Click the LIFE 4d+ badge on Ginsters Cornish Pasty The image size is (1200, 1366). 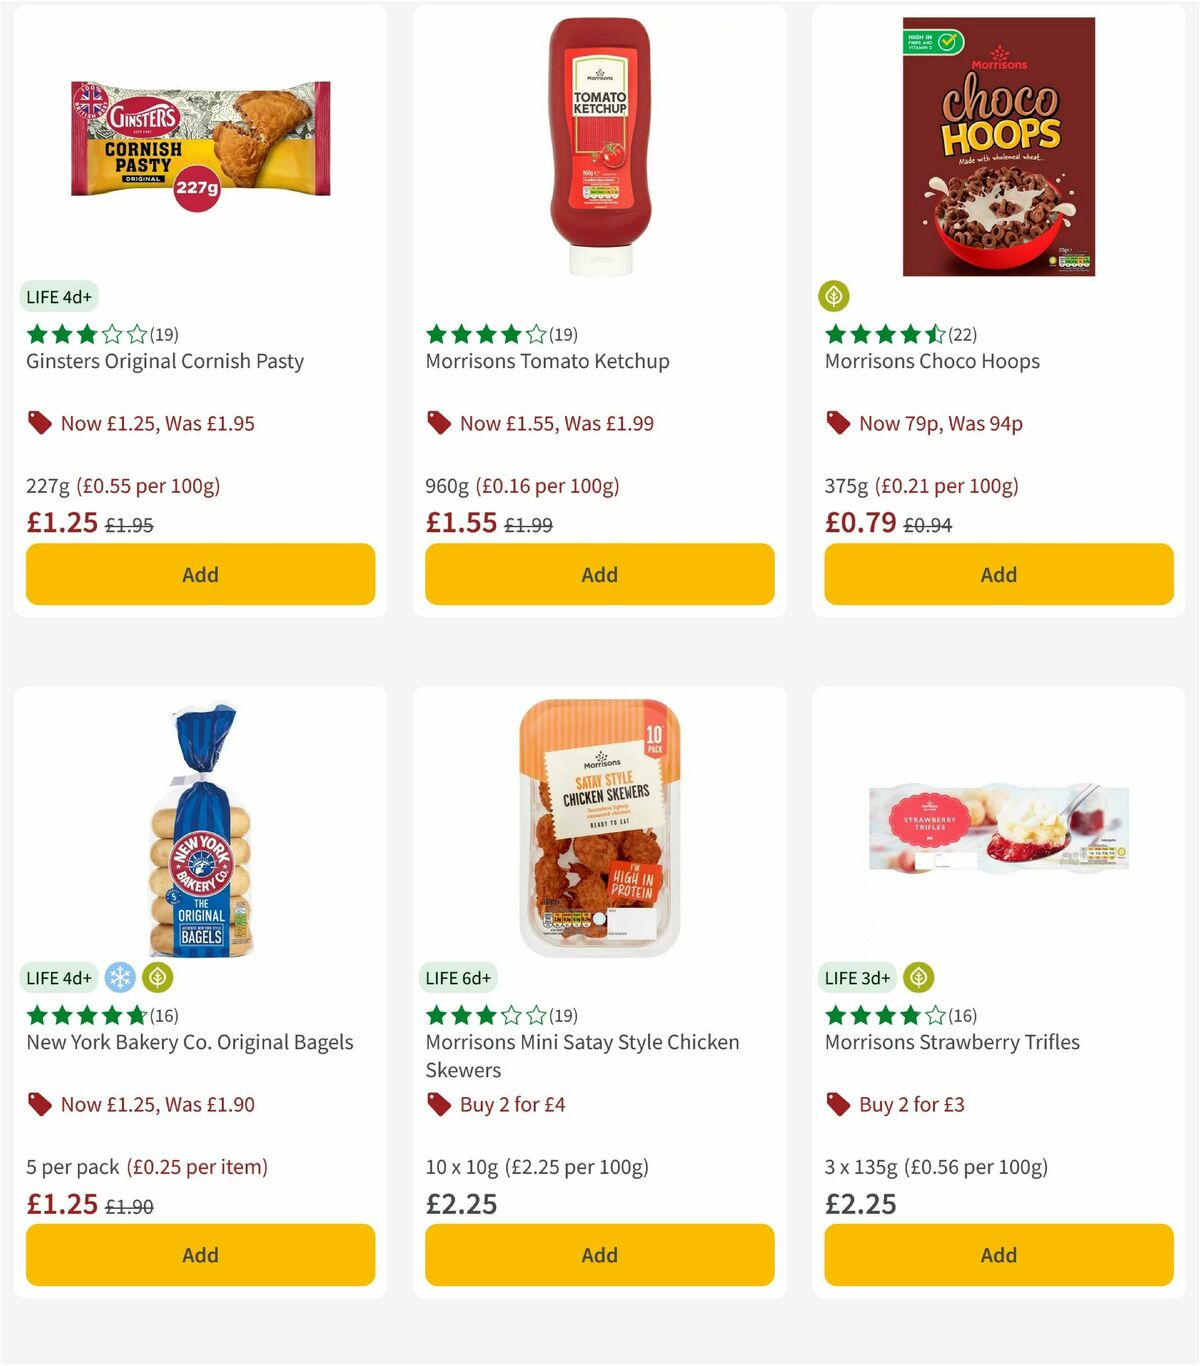pos(58,297)
